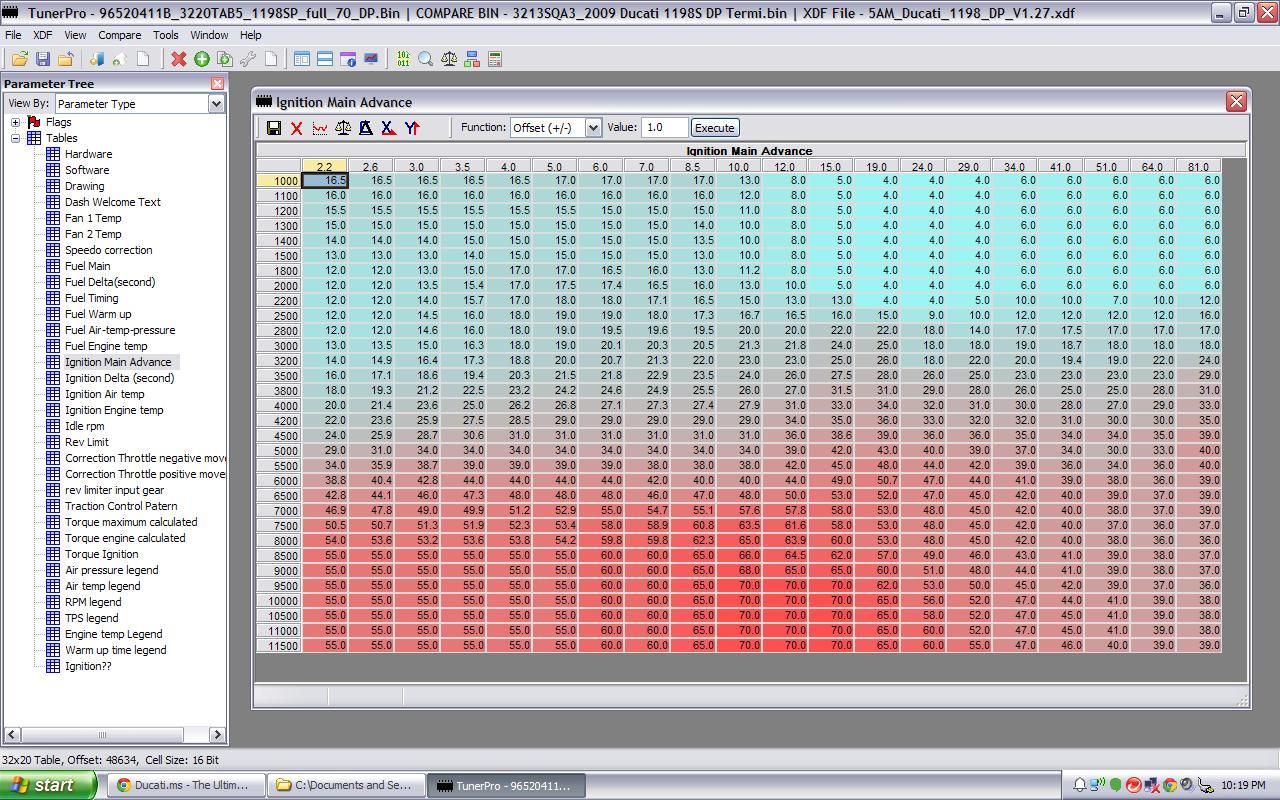Open the View By dropdown
The image size is (1280, 800).
click(216, 103)
